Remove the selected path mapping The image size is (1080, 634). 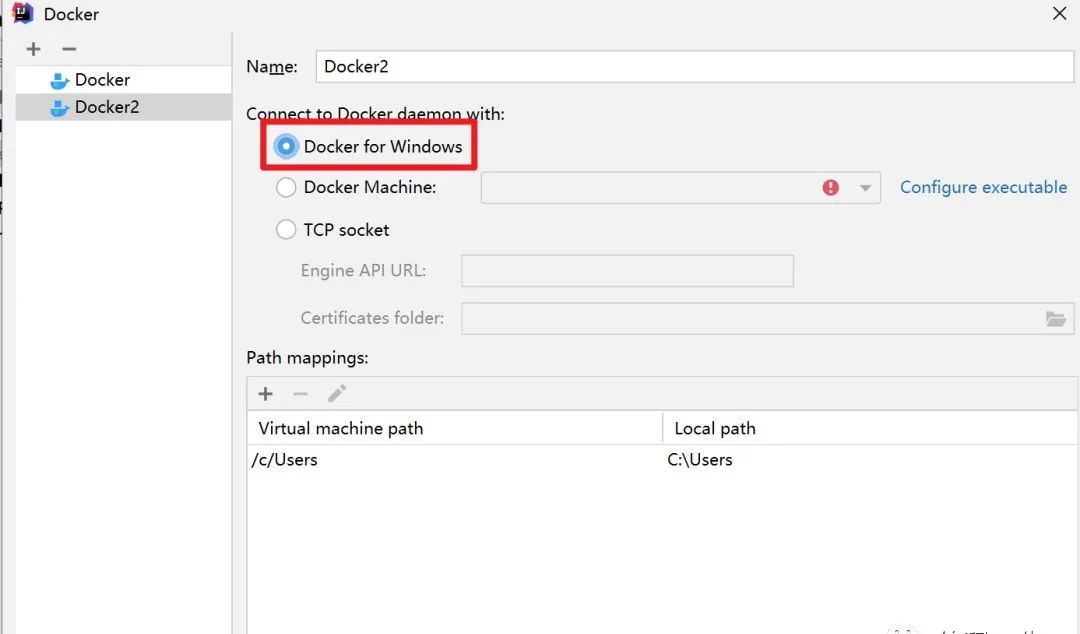click(x=300, y=393)
